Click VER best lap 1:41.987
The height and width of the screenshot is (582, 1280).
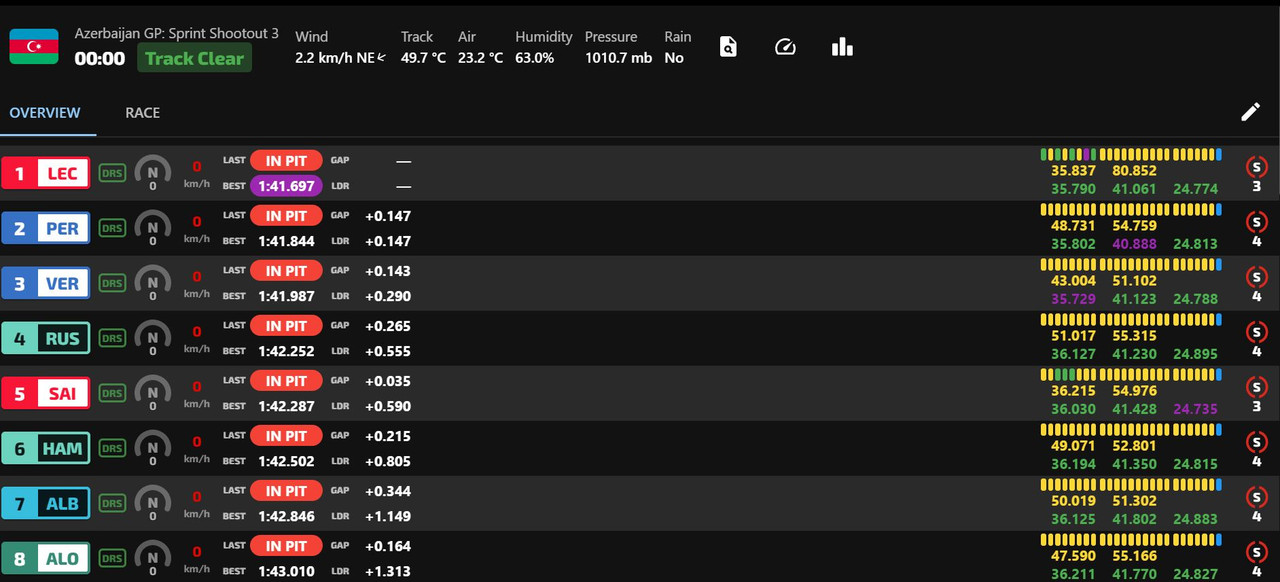pos(286,296)
